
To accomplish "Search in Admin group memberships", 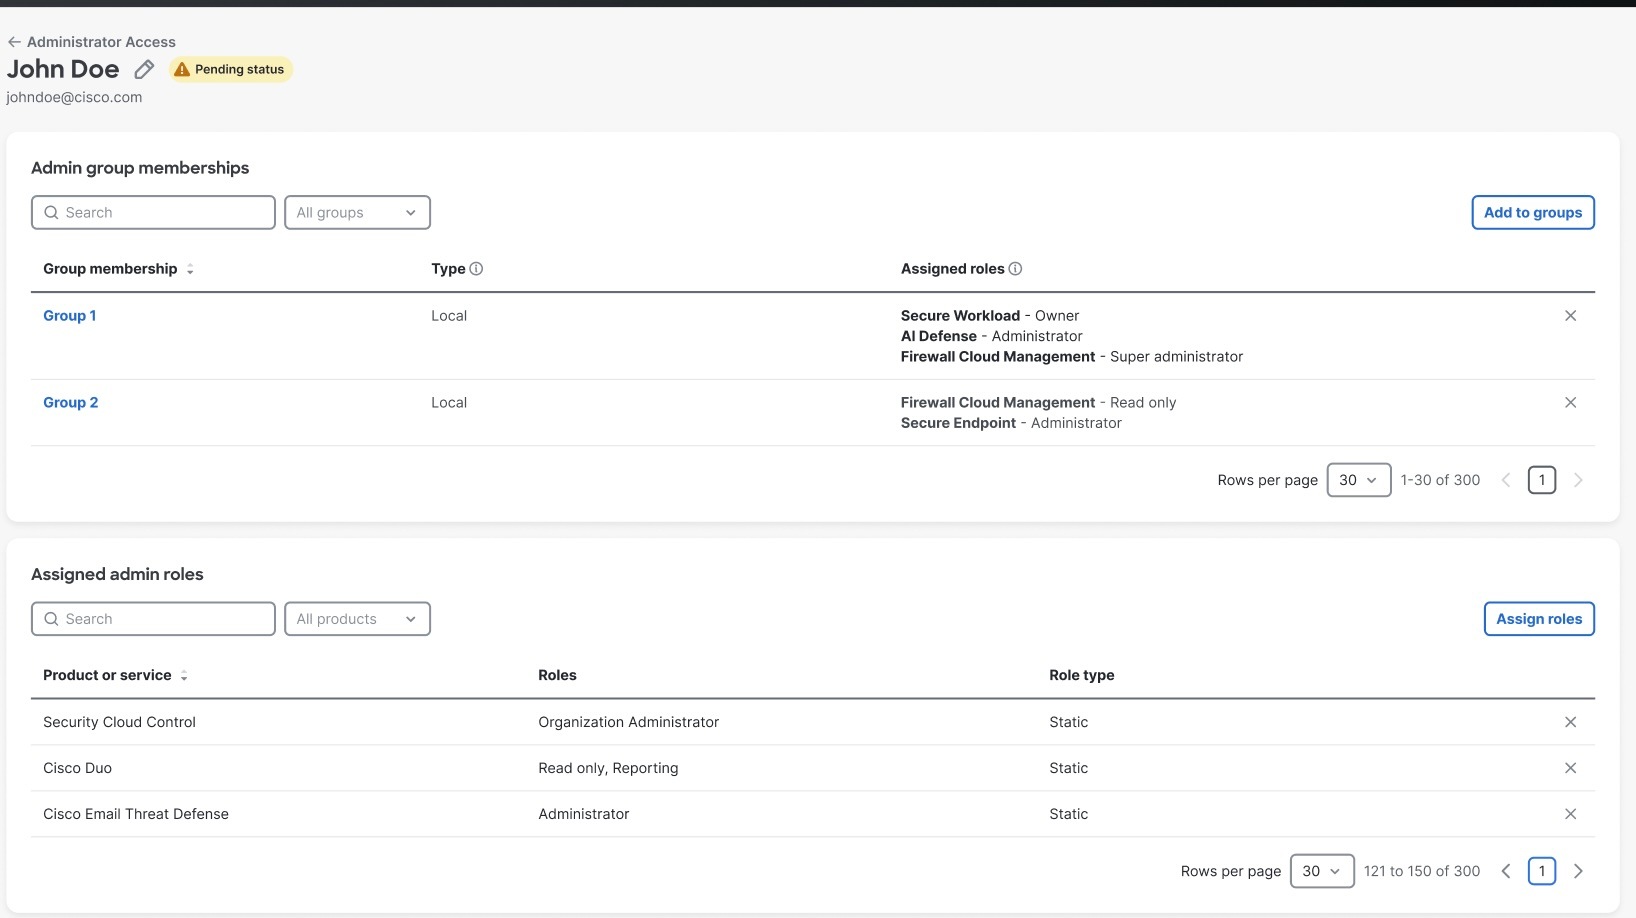I will tap(153, 212).
